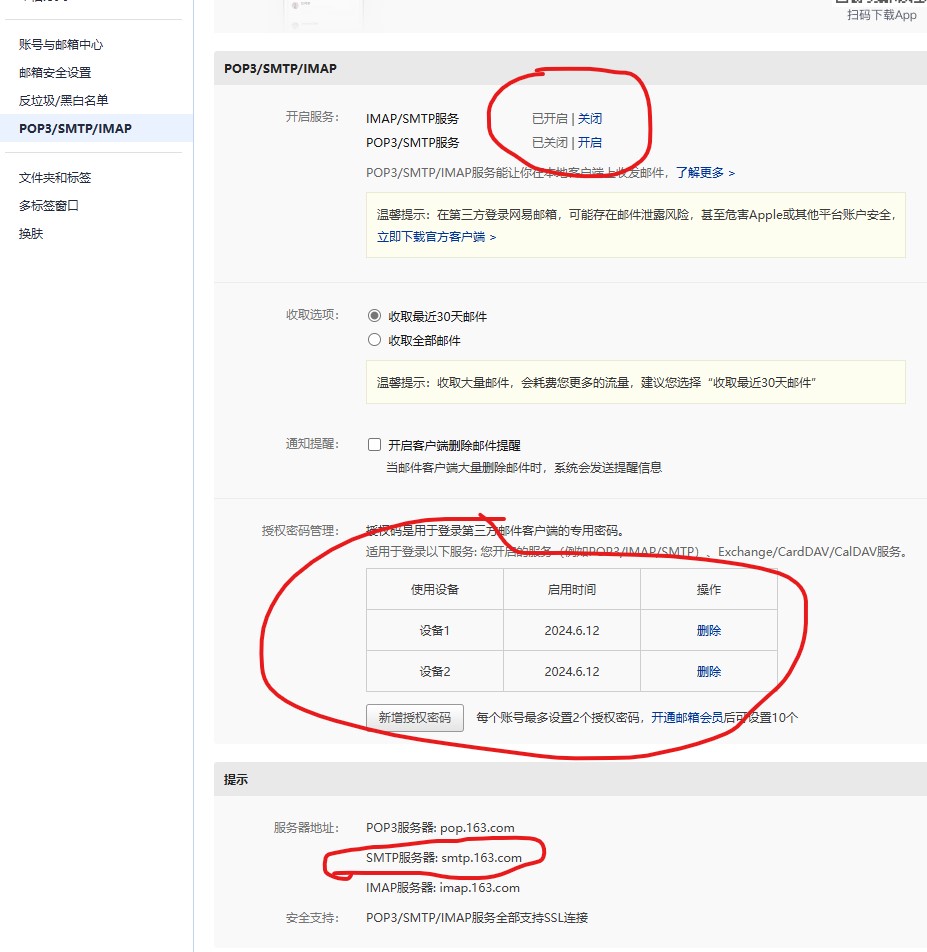Open 反垃圾/黑白名单 in the sidebar
Viewport: 927px width, 952px height.
click(x=63, y=101)
